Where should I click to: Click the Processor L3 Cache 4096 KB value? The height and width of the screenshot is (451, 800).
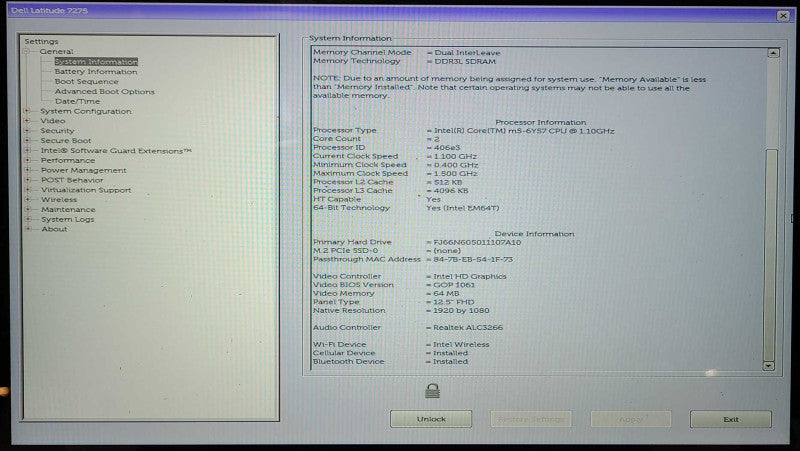click(x=451, y=191)
